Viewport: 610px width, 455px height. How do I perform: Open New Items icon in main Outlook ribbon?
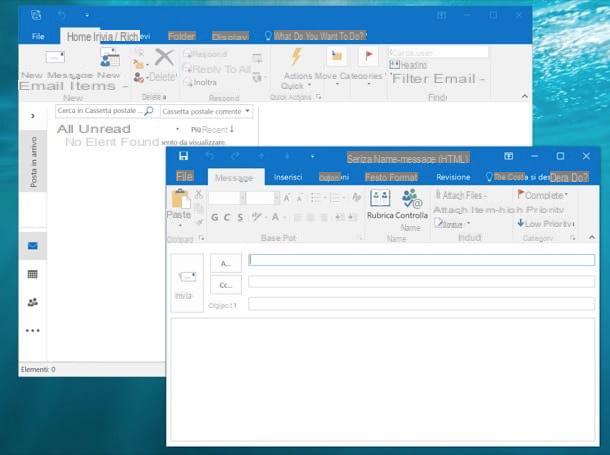pos(110,58)
